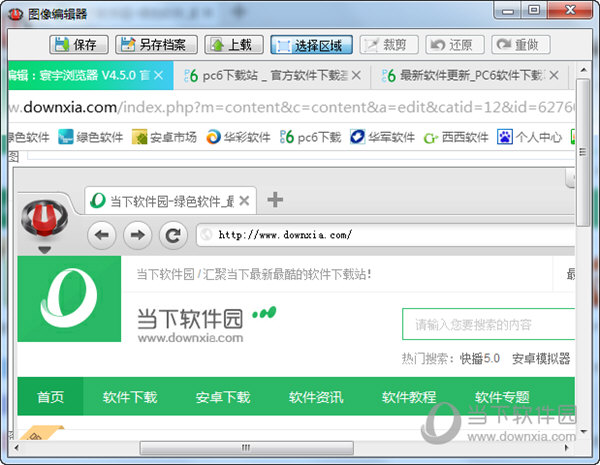Open 软件专题 navigation item
This screenshot has height=465, width=600.
502,397
